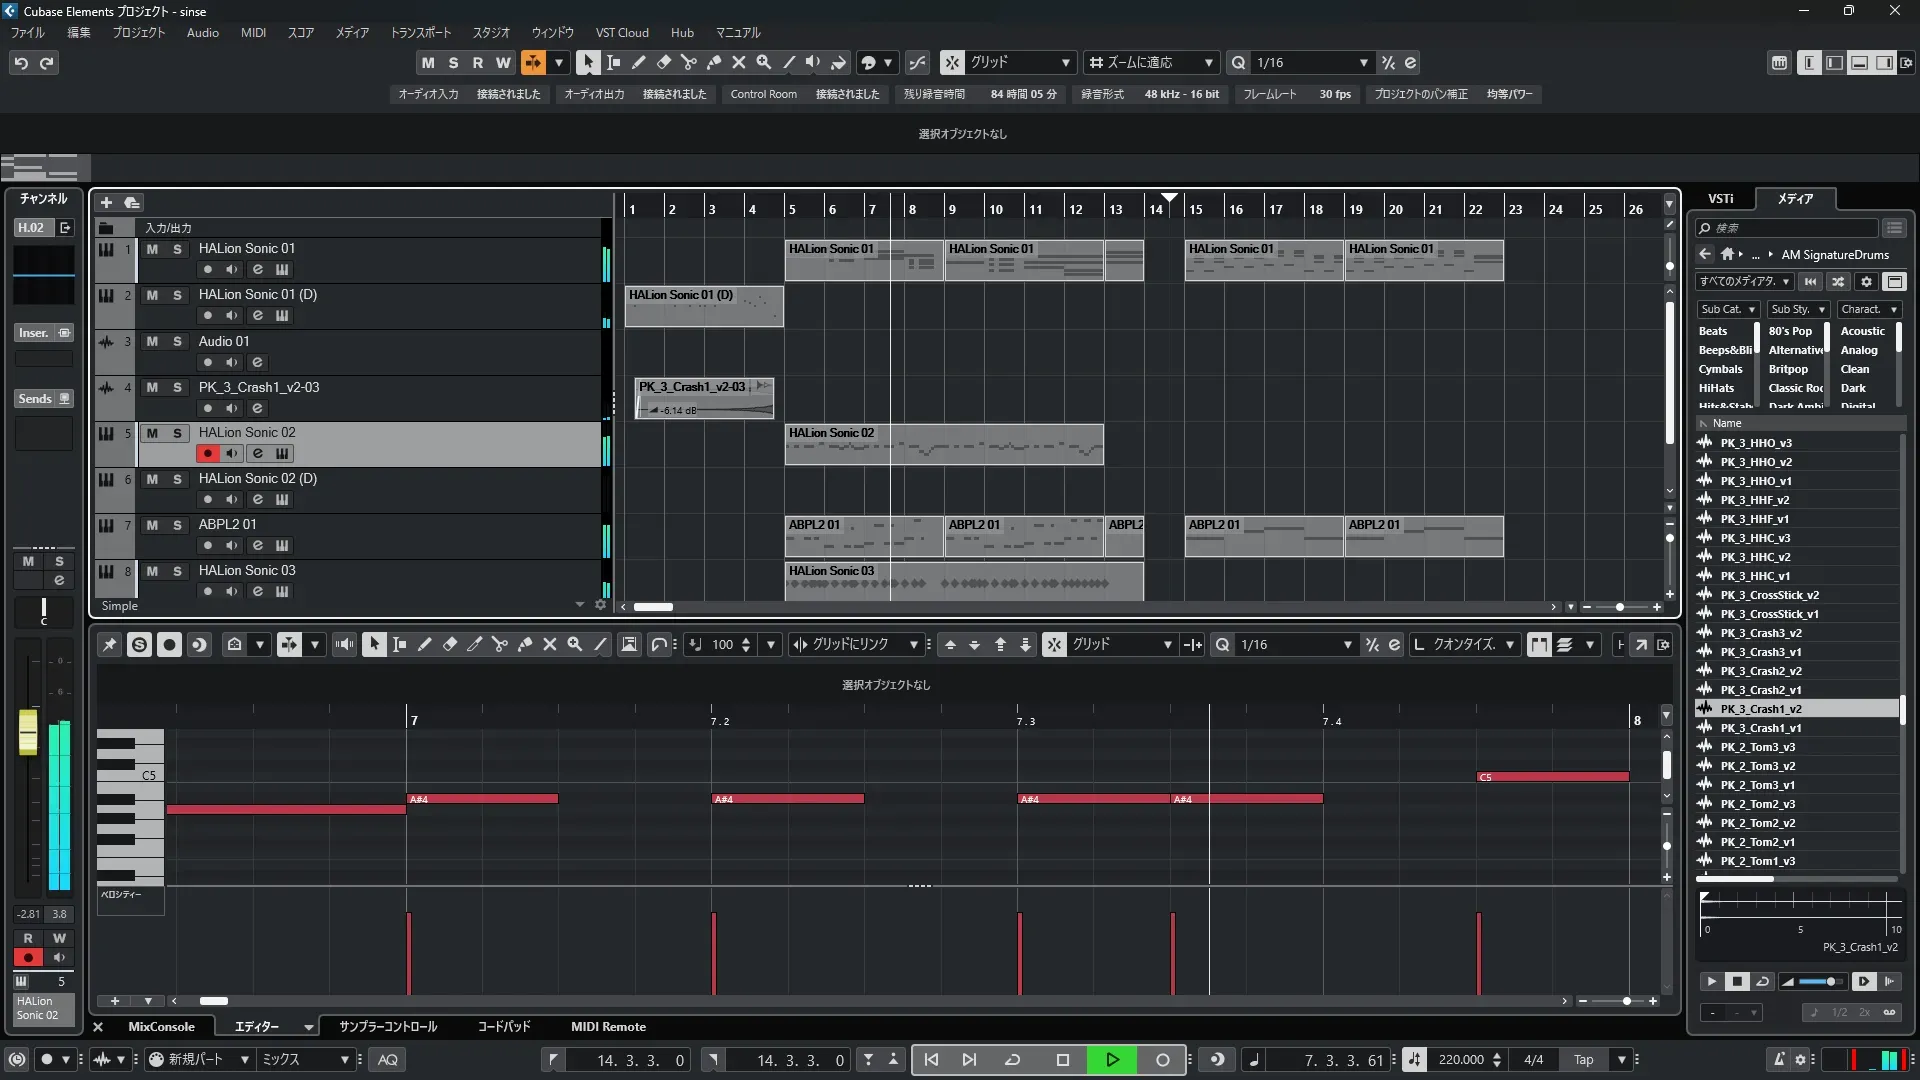Click the Tap tempo button
Image resolution: width=1920 pixels, height=1080 pixels.
[x=1583, y=1060]
